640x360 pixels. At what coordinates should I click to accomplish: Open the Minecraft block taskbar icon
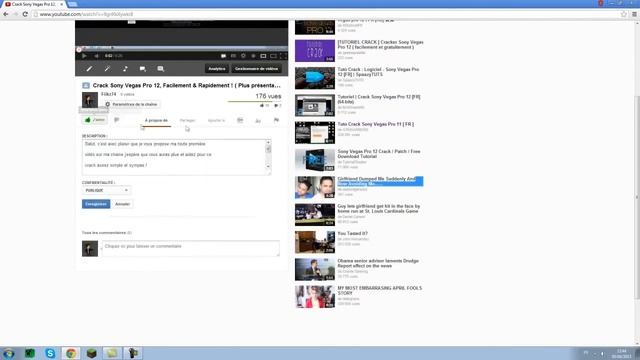coord(92,353)
